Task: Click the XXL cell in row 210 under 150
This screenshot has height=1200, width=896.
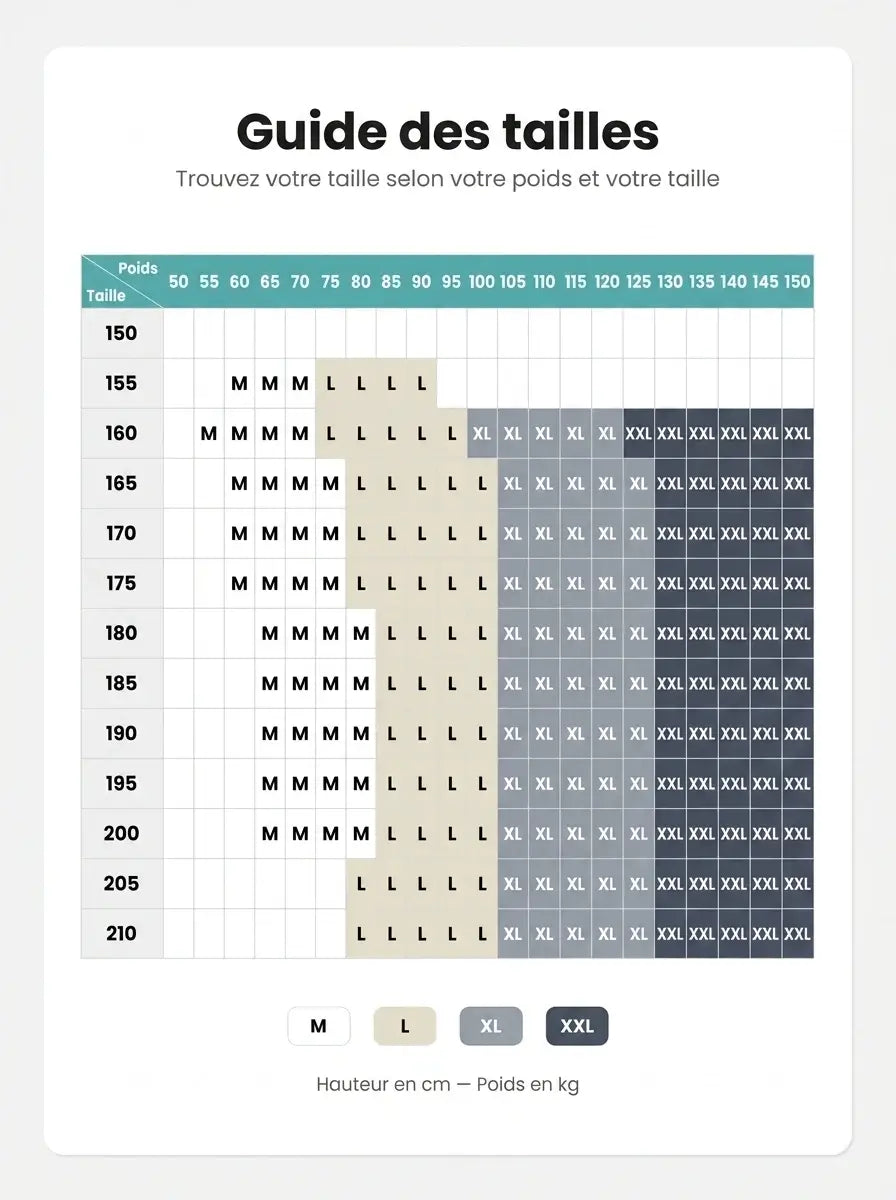Action: pyautogui.click(x=797, y=933)
